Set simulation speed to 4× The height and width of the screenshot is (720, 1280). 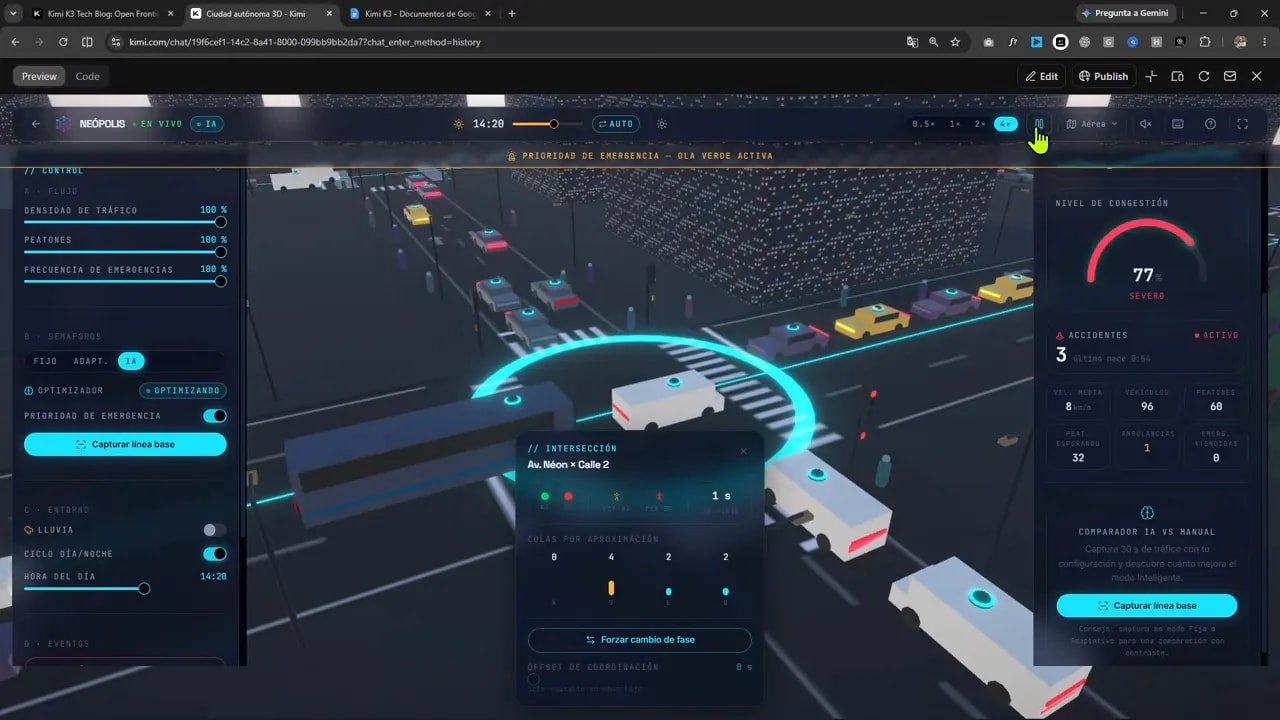1005,124
